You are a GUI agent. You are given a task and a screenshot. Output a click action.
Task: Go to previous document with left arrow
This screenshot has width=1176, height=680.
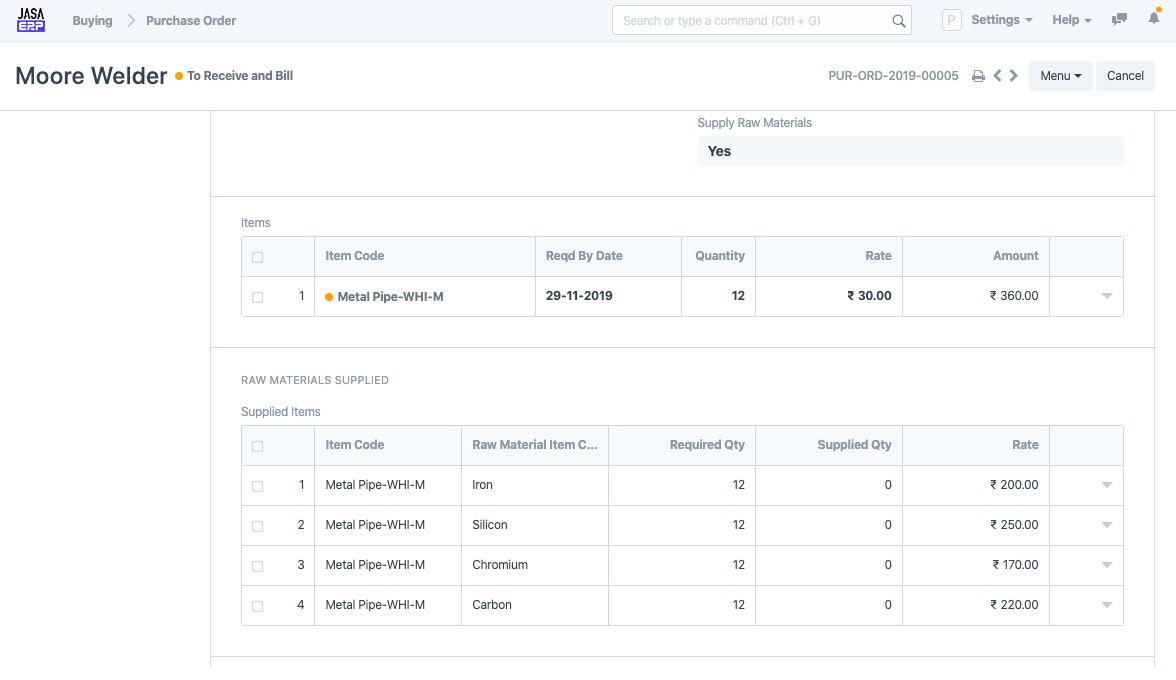point(997,76)
